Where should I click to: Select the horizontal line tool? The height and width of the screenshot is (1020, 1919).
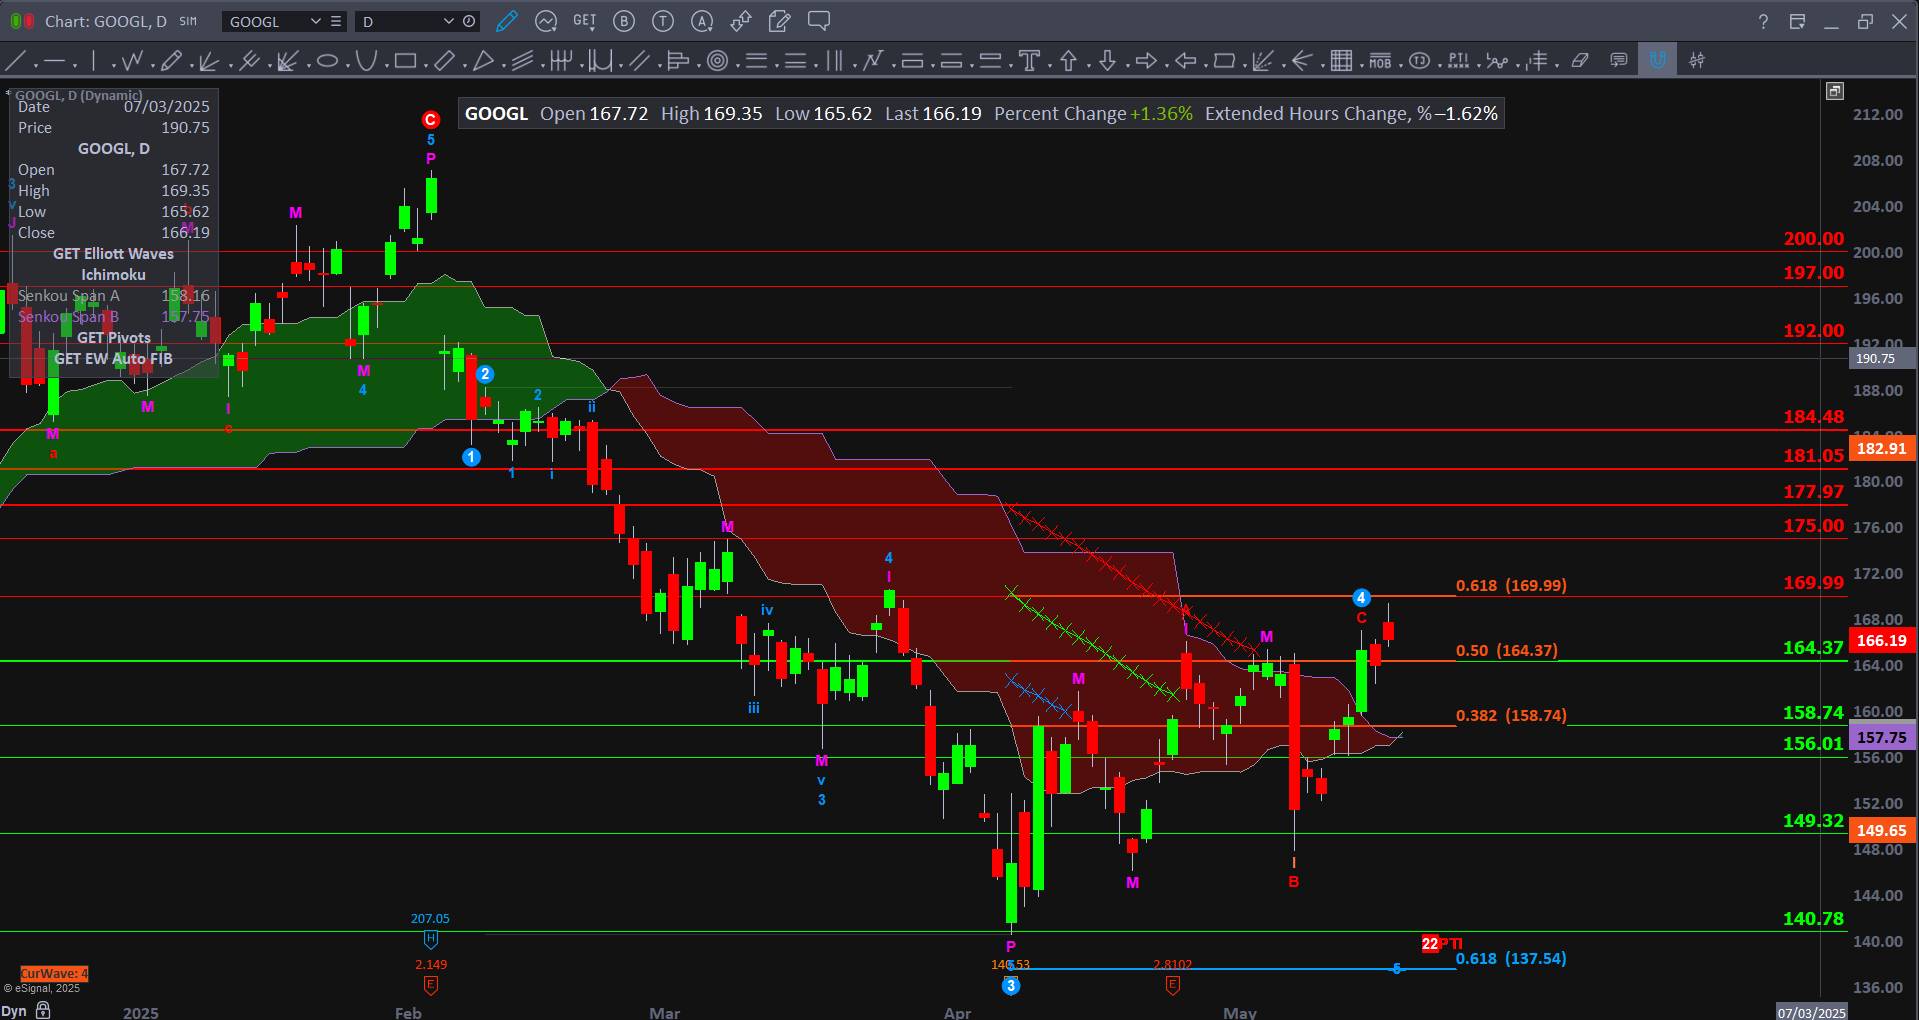pos(54,61)
